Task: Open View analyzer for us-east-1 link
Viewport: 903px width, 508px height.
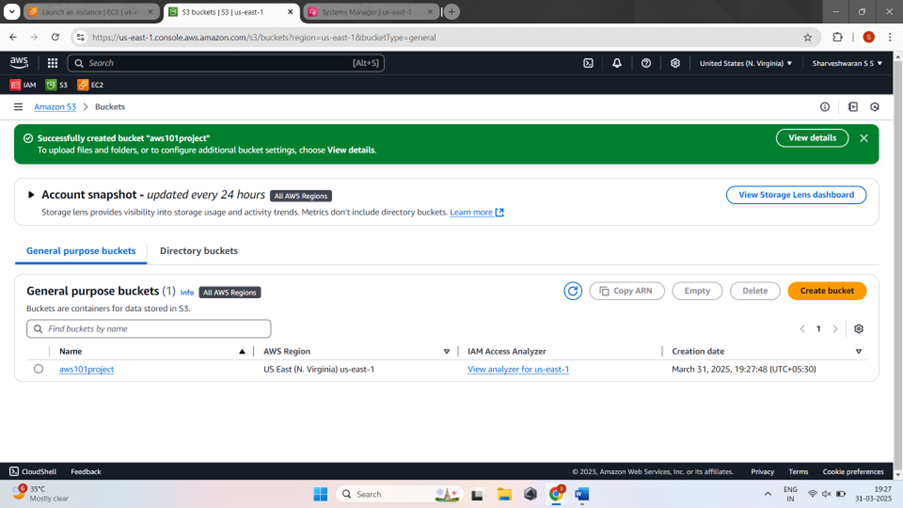Action: click(518, 369)
